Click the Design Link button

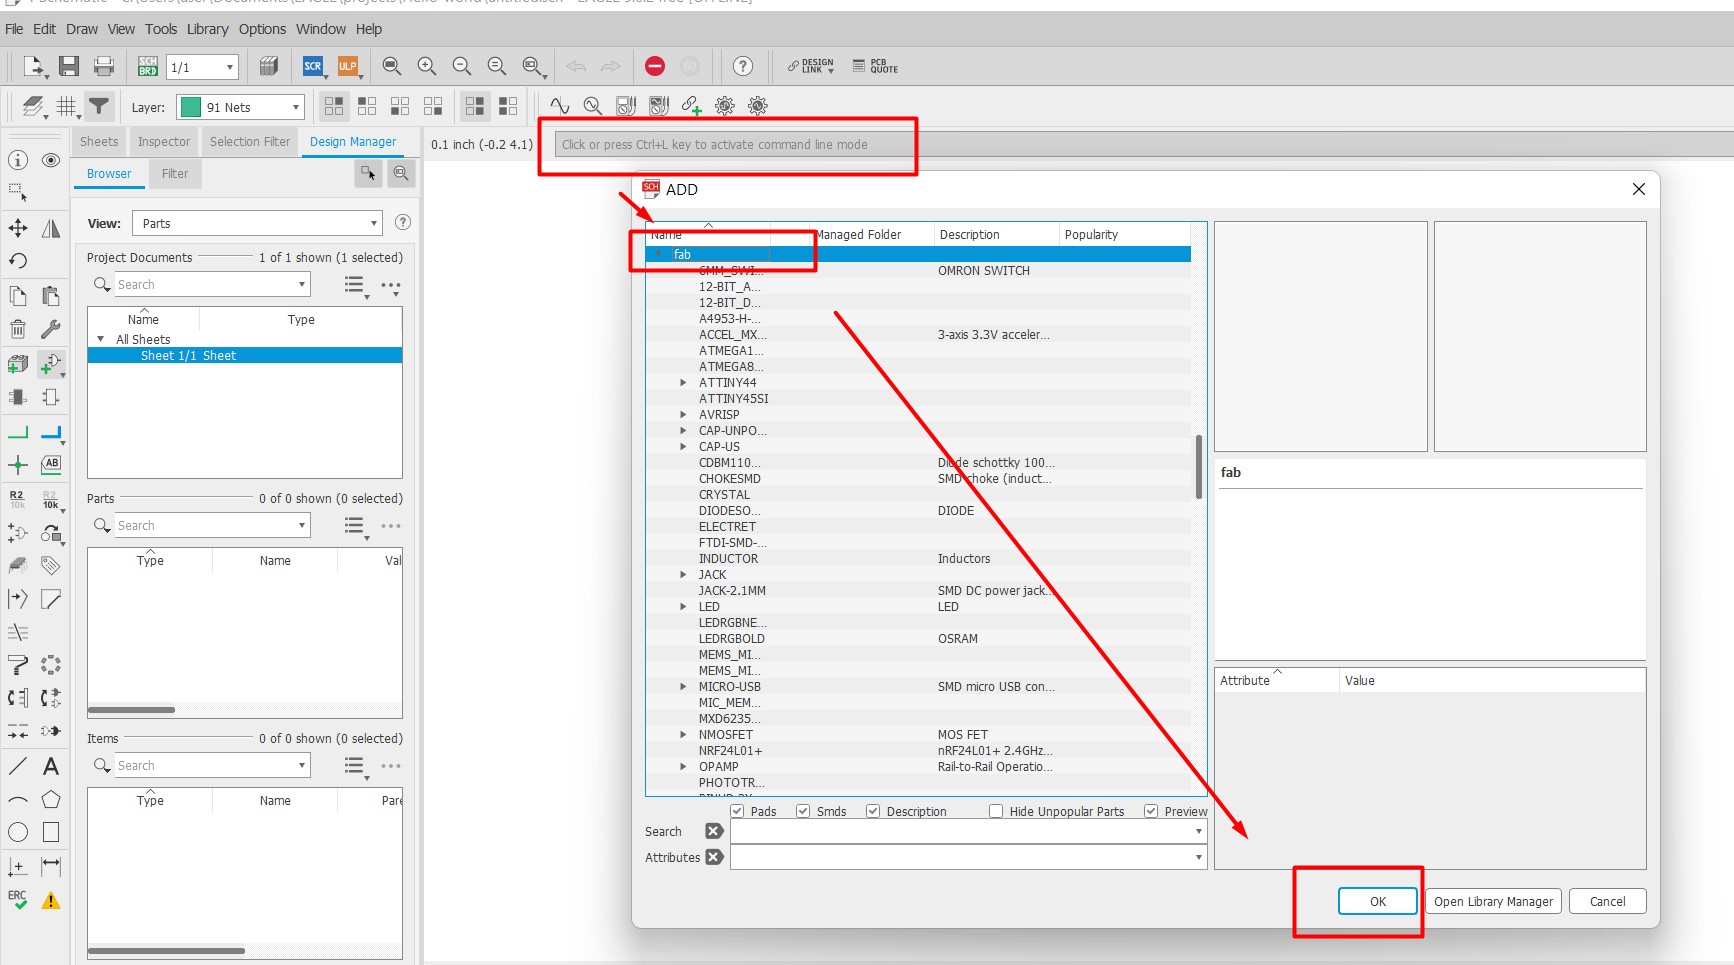[811, 66]
